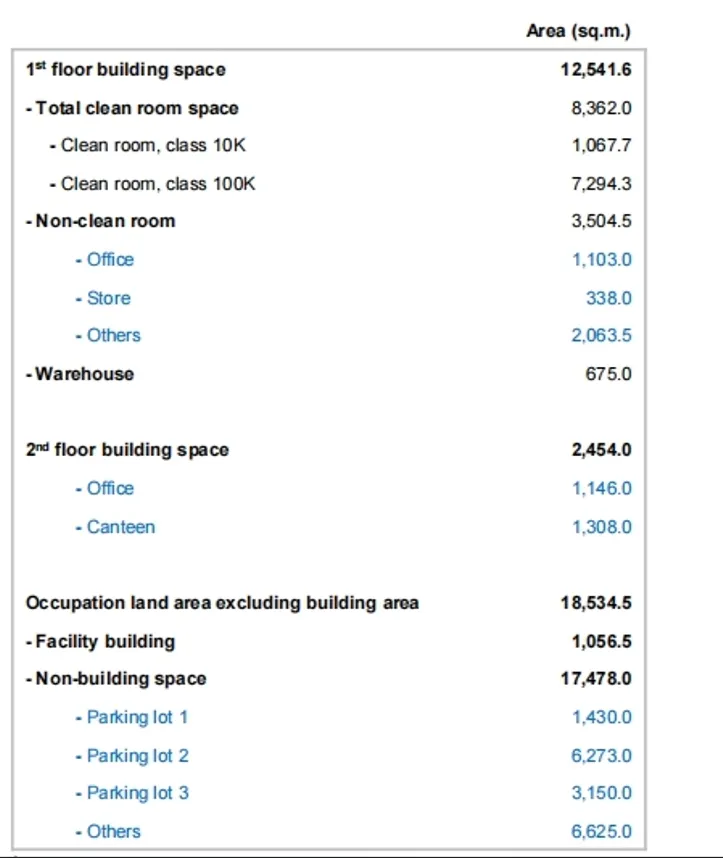
Task: Click the Facility building row label
Action: click(x=100, y=641)
